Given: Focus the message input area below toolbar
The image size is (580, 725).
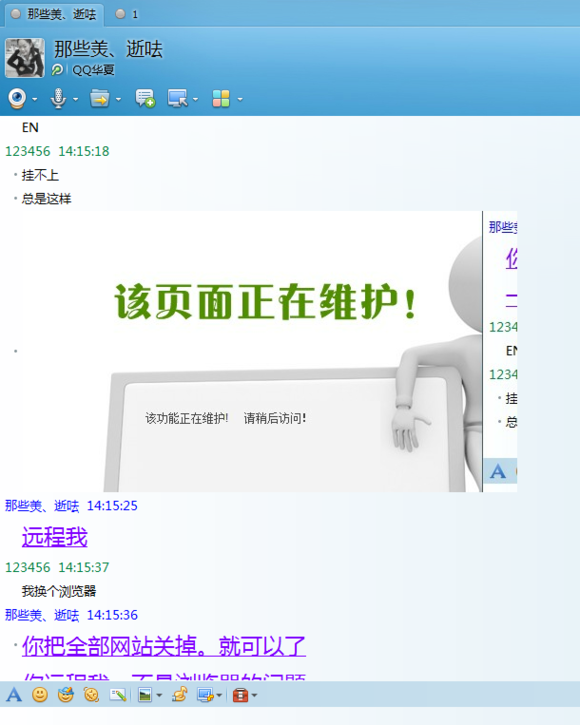Looking at the screenshot, I should point(290,716).
